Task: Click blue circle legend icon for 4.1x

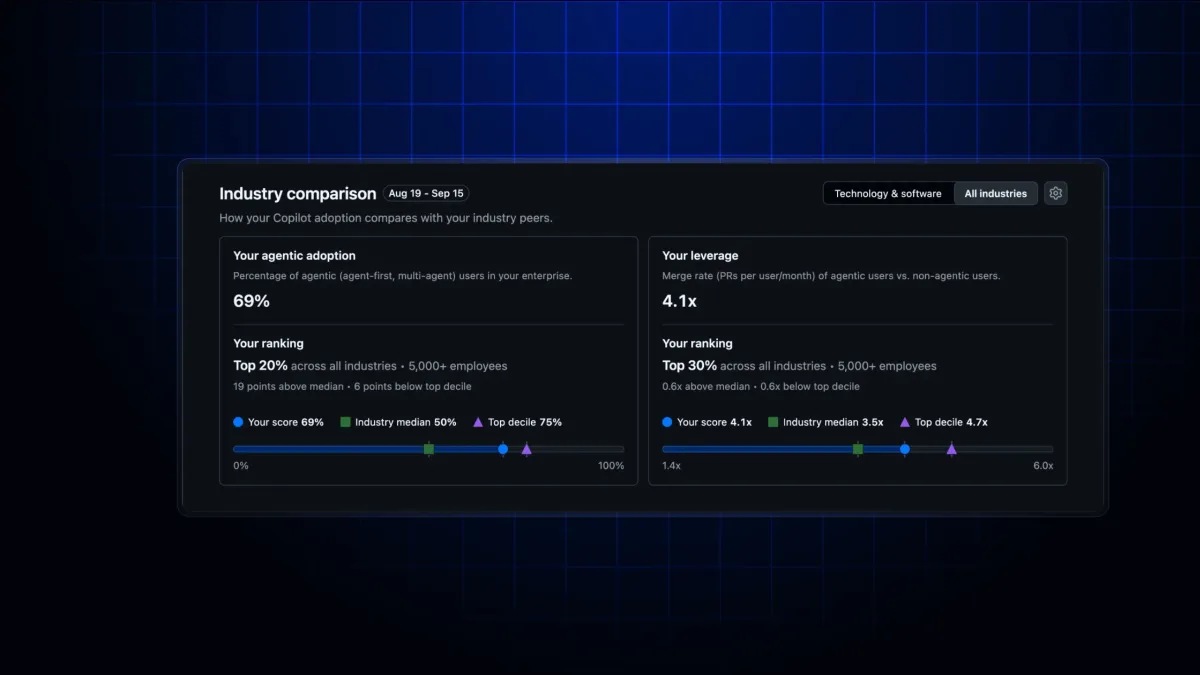Action: click(x=667, y=422)
